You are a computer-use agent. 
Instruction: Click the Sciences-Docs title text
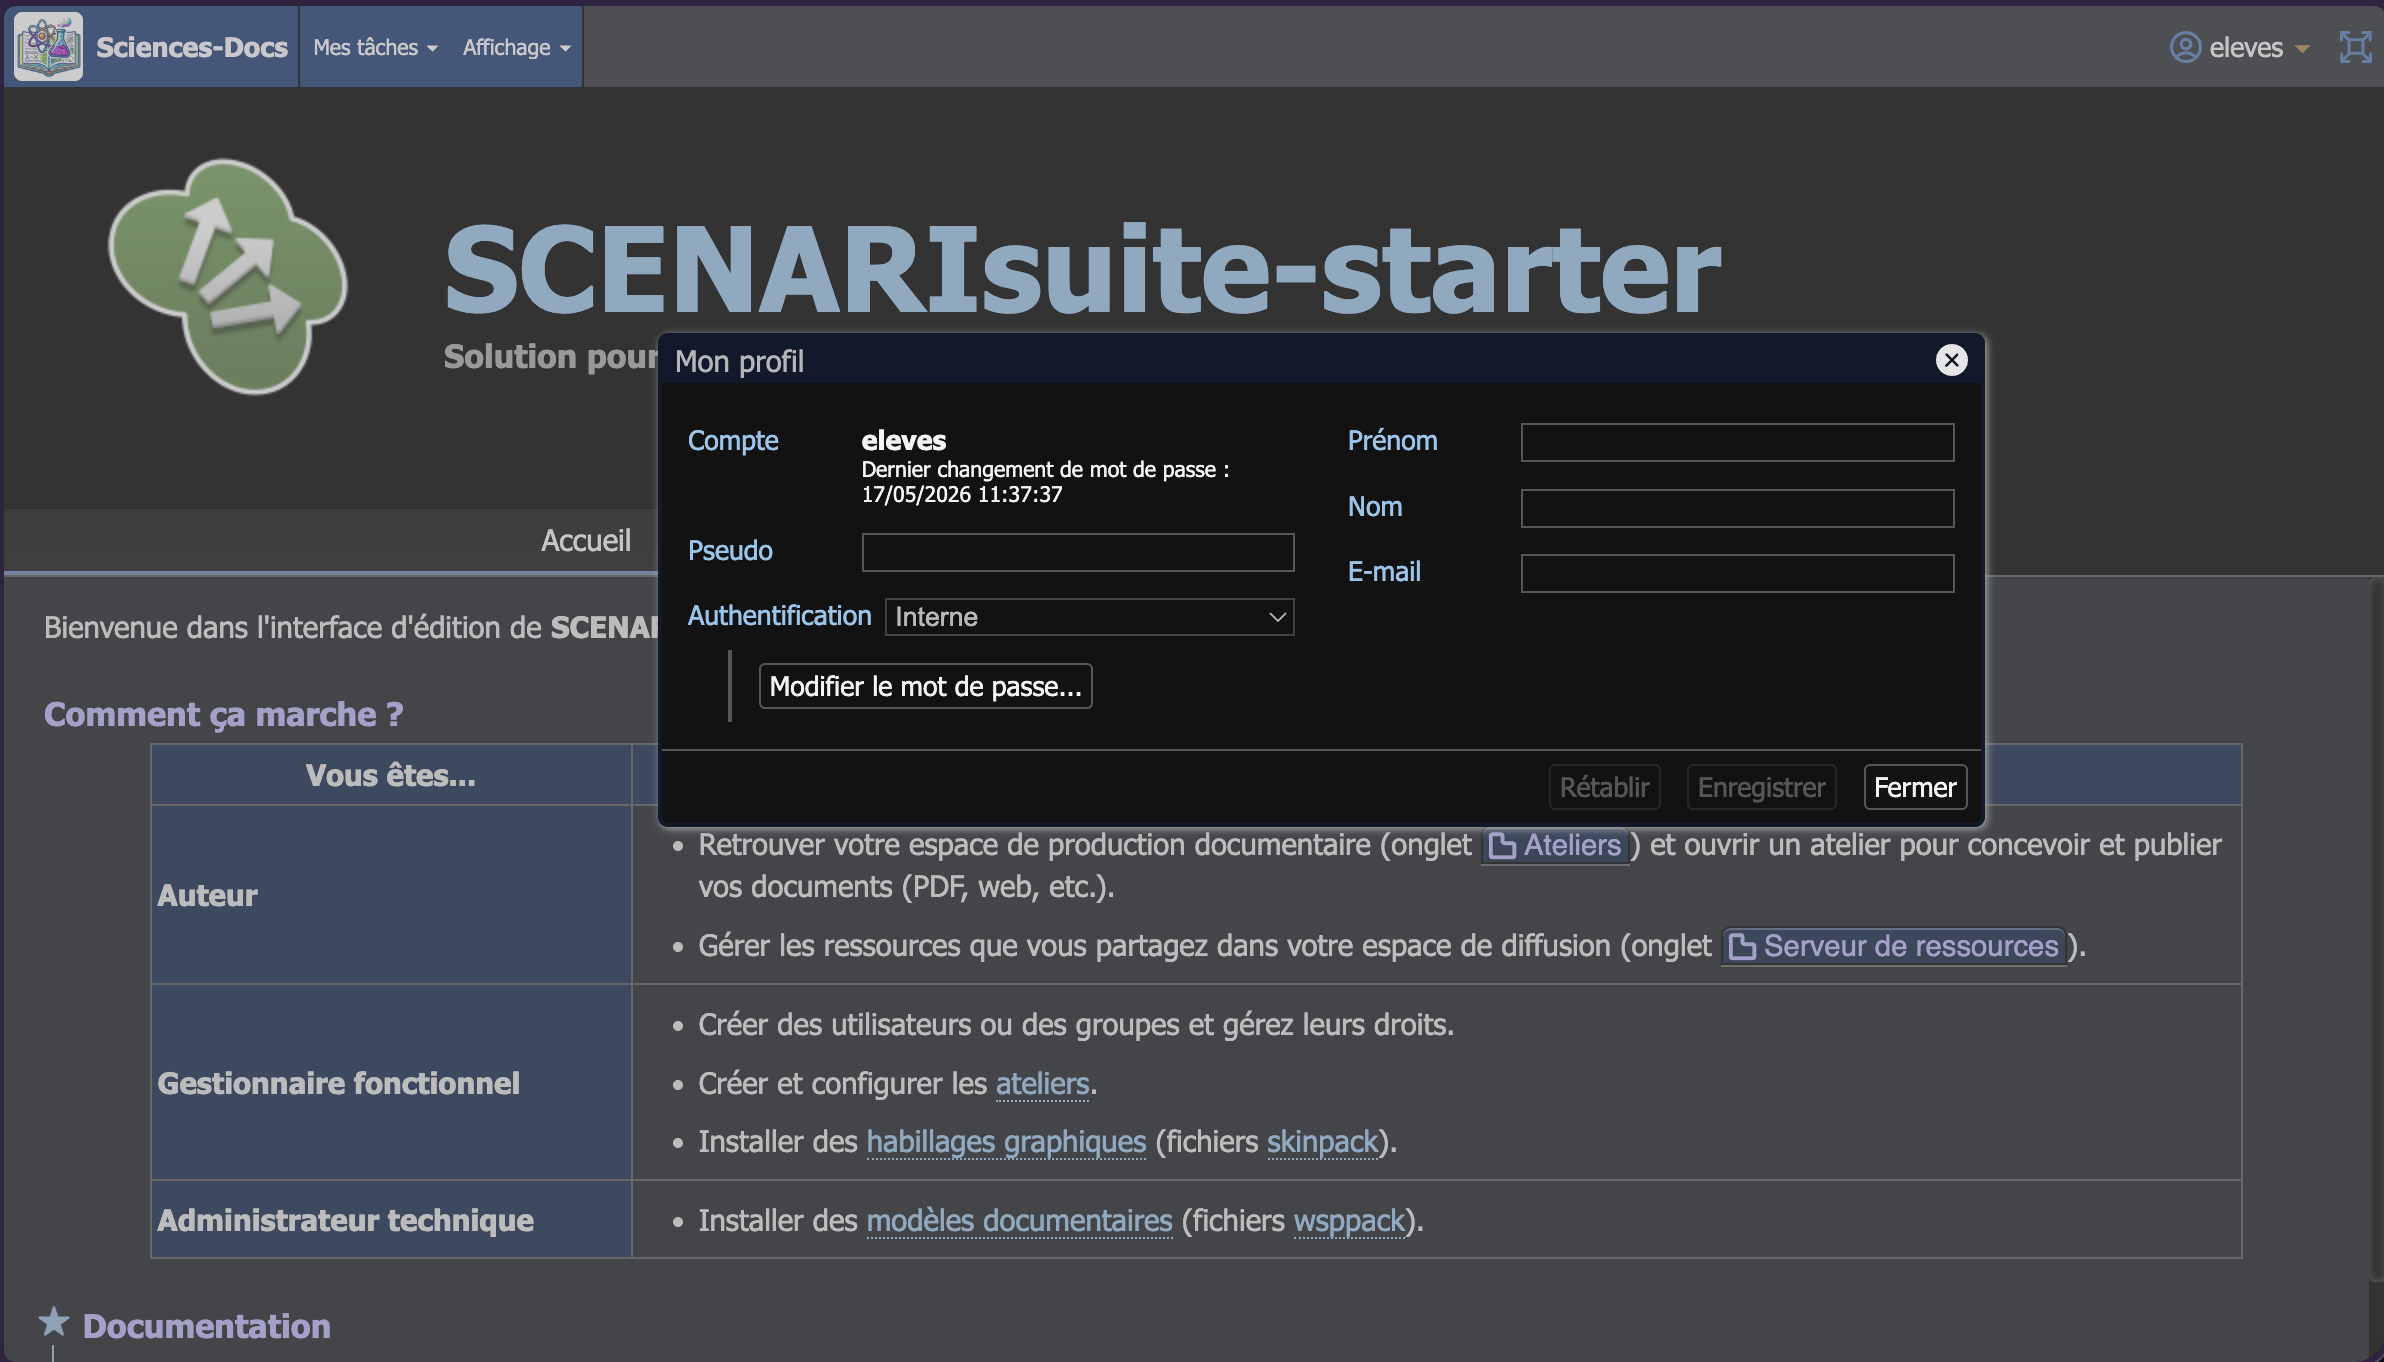(x=192, y=47)
